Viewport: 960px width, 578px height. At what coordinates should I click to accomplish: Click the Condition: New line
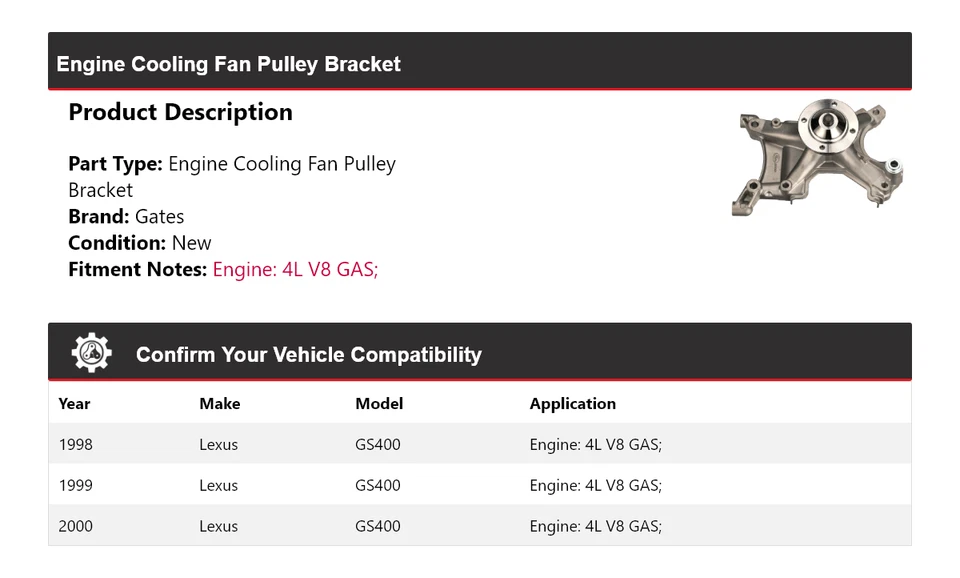pos(140,243)
